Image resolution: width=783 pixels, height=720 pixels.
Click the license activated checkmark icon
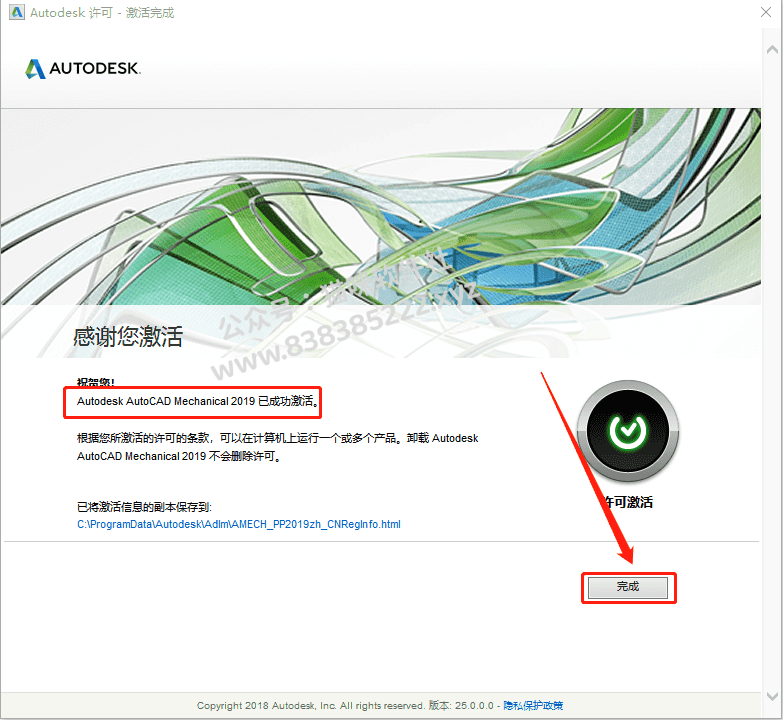(x=628, y=431)
